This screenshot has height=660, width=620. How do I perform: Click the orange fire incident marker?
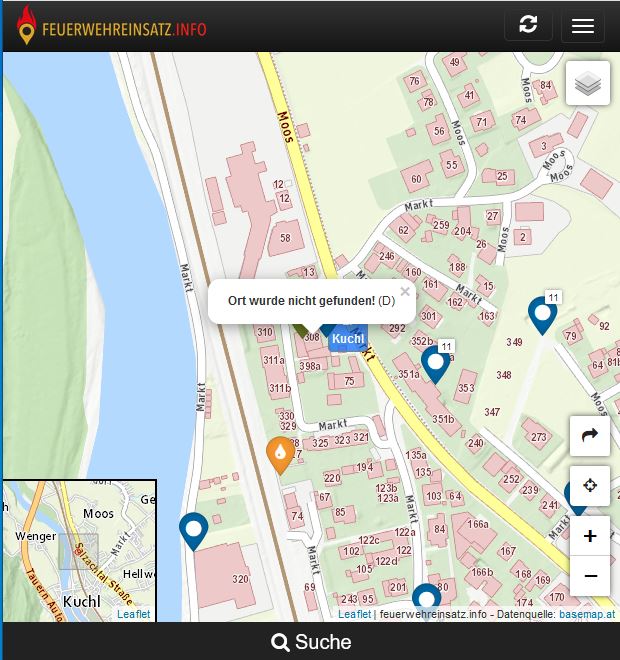[281, 454]
